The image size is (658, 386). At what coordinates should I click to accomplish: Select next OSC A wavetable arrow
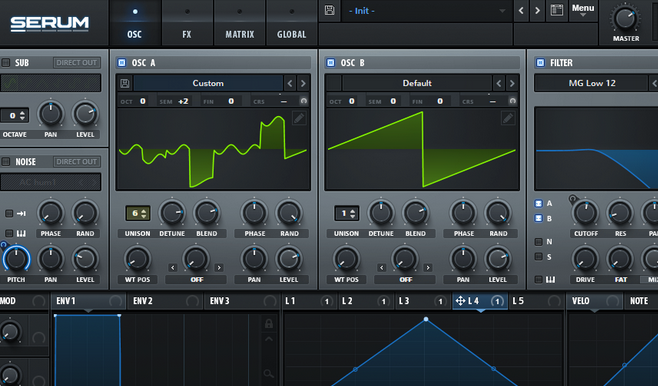(303, 83)
